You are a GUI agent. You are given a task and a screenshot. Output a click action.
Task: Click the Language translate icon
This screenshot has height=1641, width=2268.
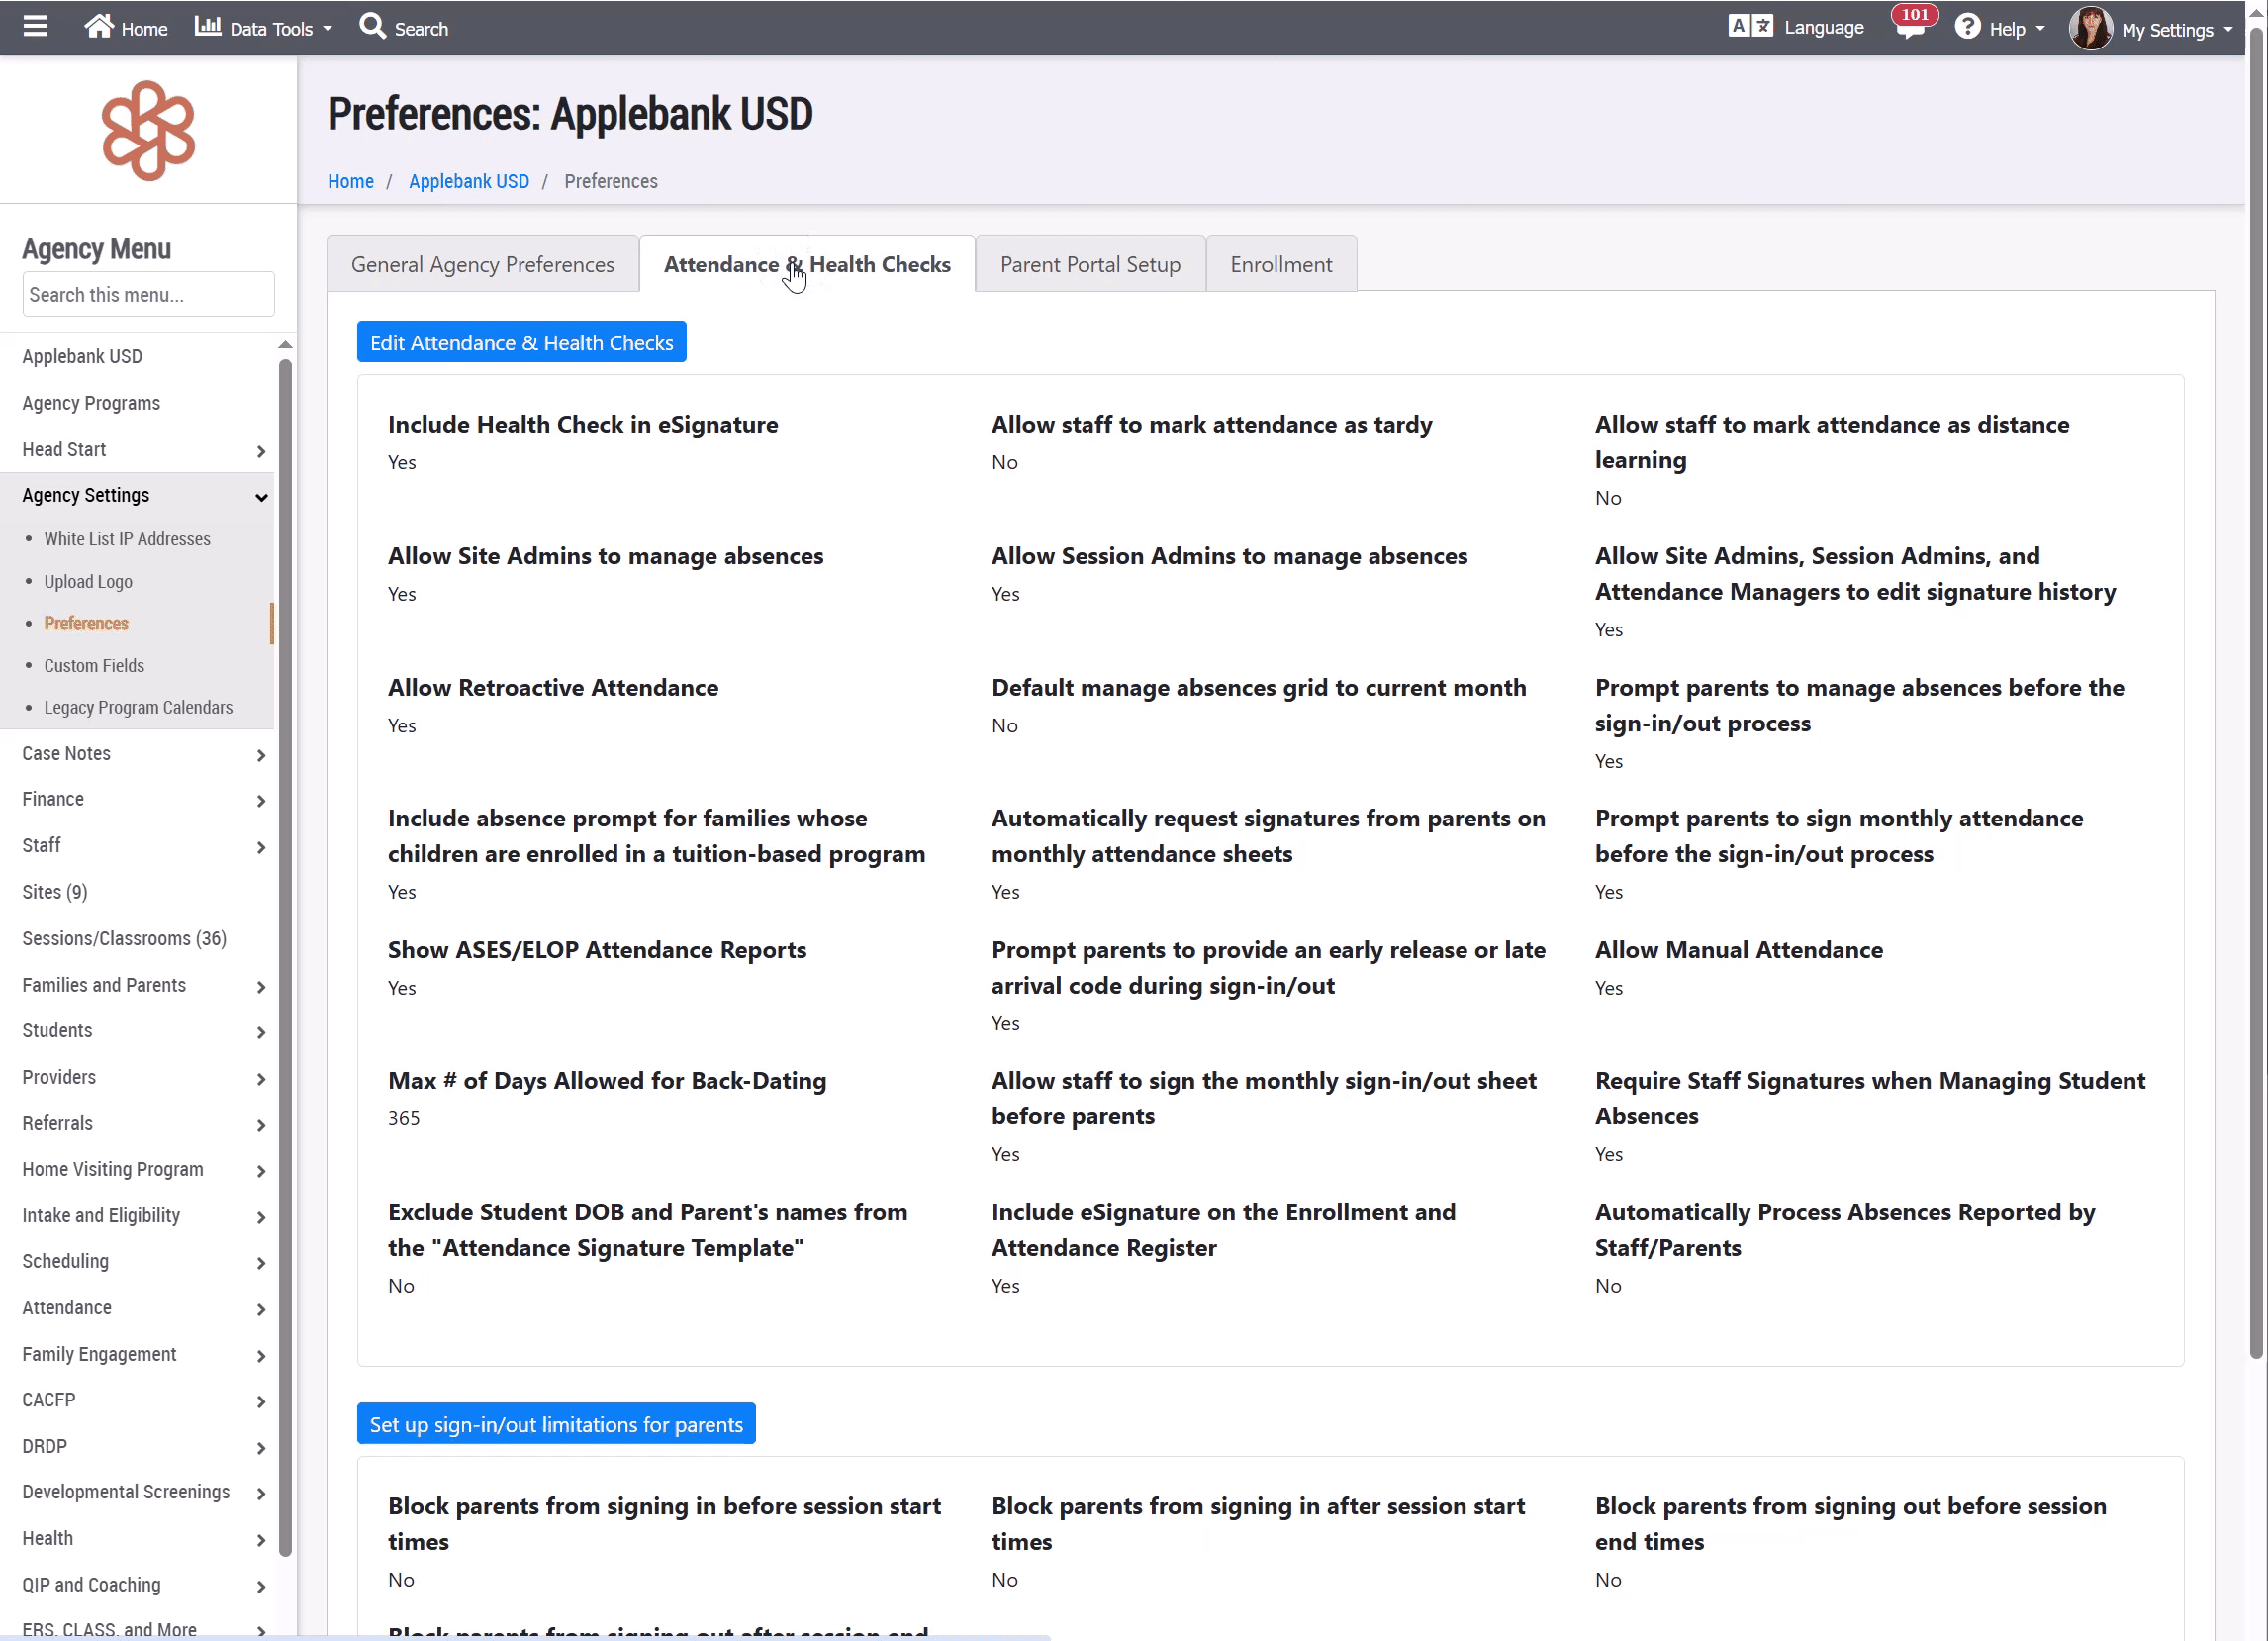pos(1749,26)
